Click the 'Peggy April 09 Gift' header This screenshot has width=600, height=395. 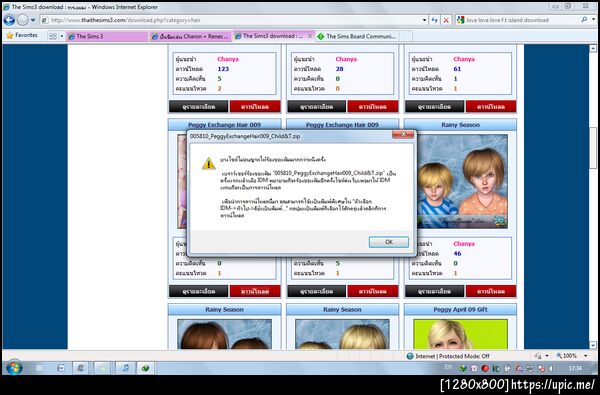460,309
